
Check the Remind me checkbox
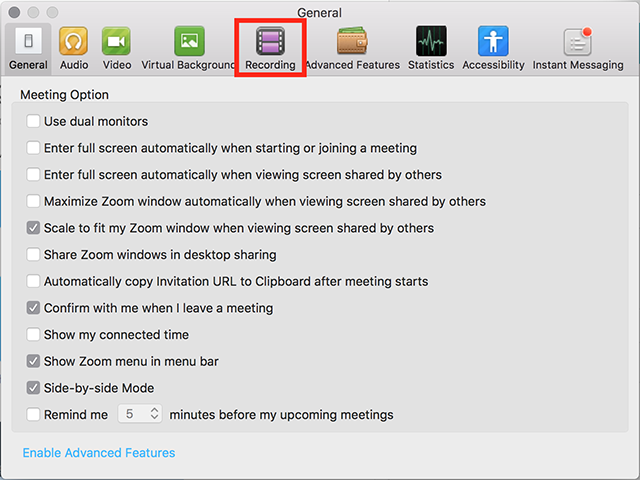[34, 414]
